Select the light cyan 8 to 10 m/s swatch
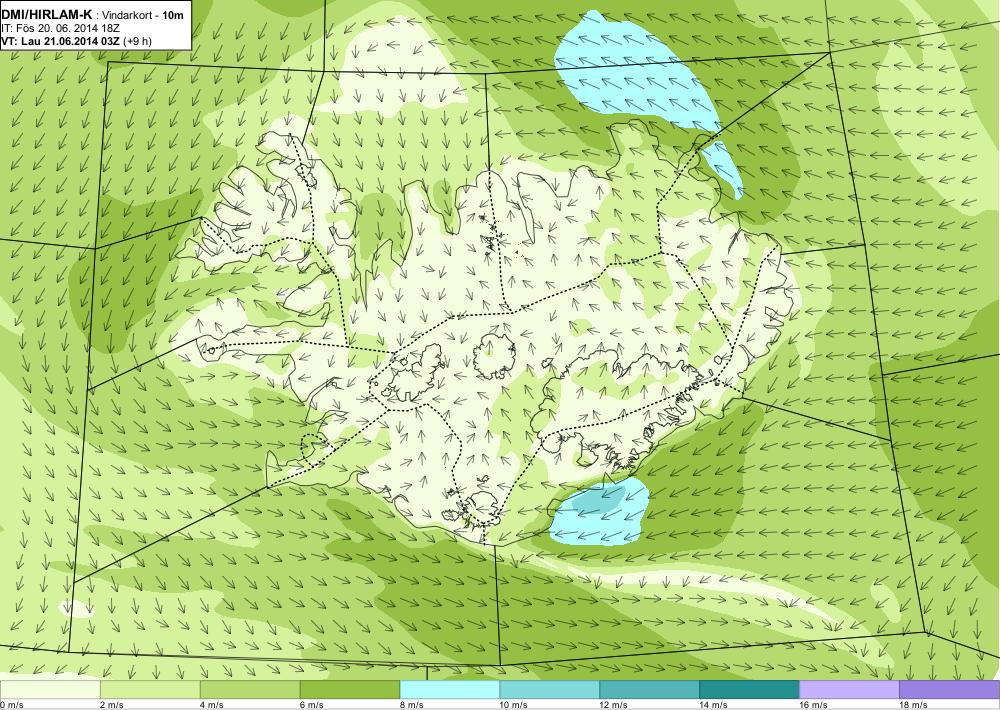 point(450,690)
